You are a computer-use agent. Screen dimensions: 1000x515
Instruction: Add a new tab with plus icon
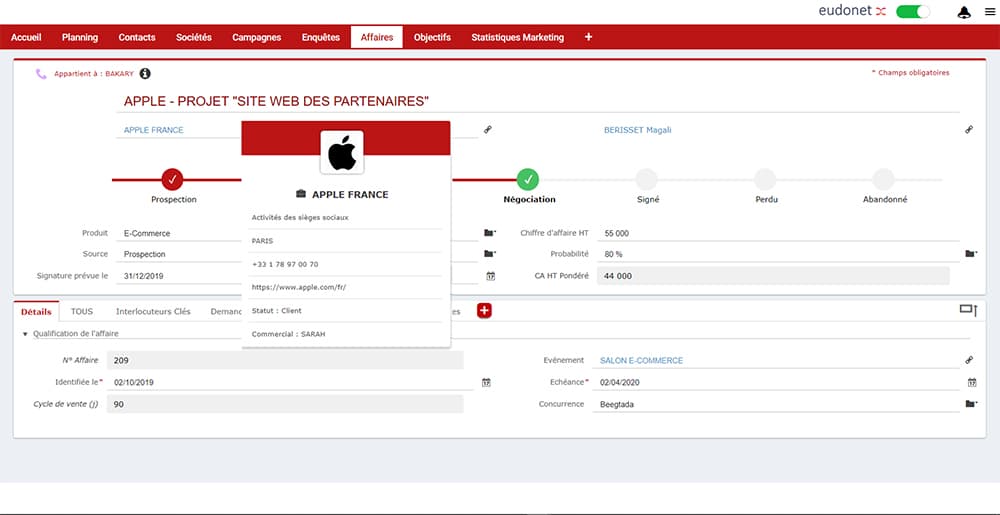coord(588,37)
